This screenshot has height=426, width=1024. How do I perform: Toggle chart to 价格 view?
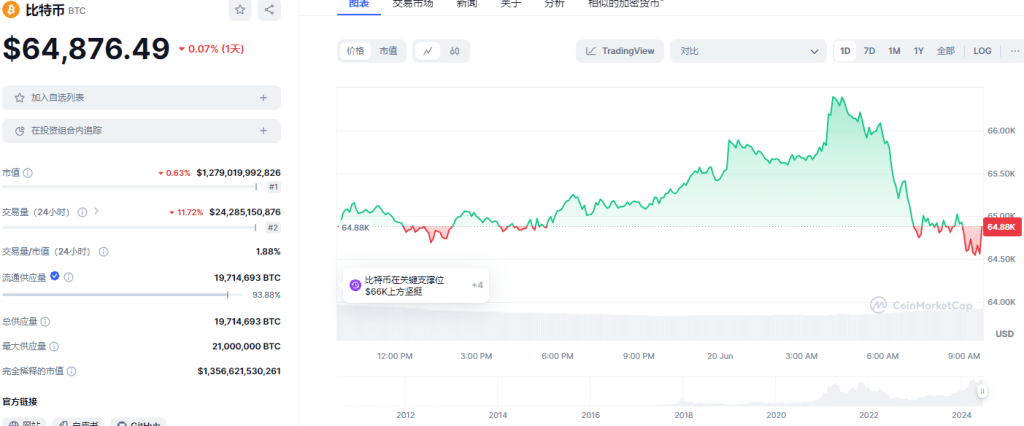(x=356, y=51)
